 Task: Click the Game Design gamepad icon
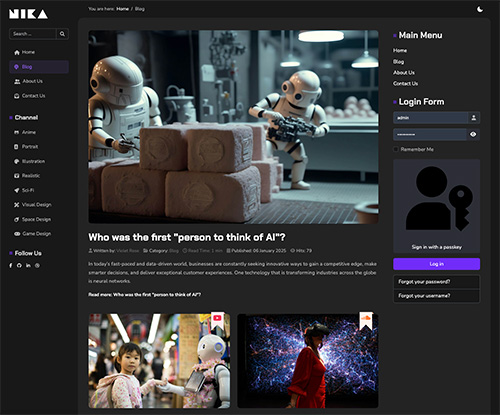click(x=17, y=234)
